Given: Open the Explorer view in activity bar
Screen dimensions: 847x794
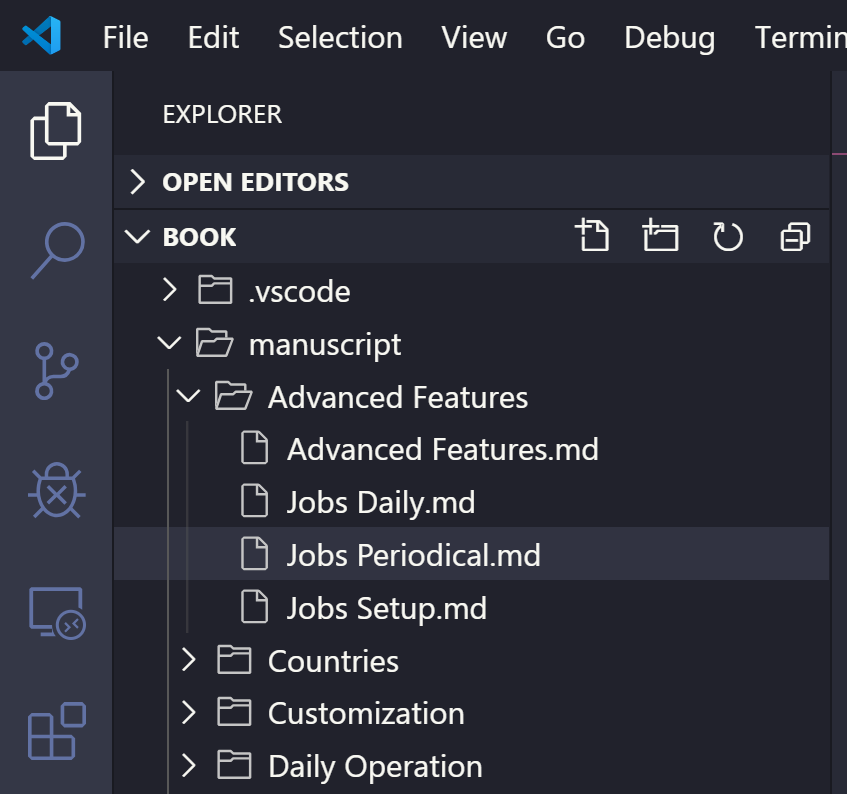Looking at the screenshot, I should click(x=56, y=131).
